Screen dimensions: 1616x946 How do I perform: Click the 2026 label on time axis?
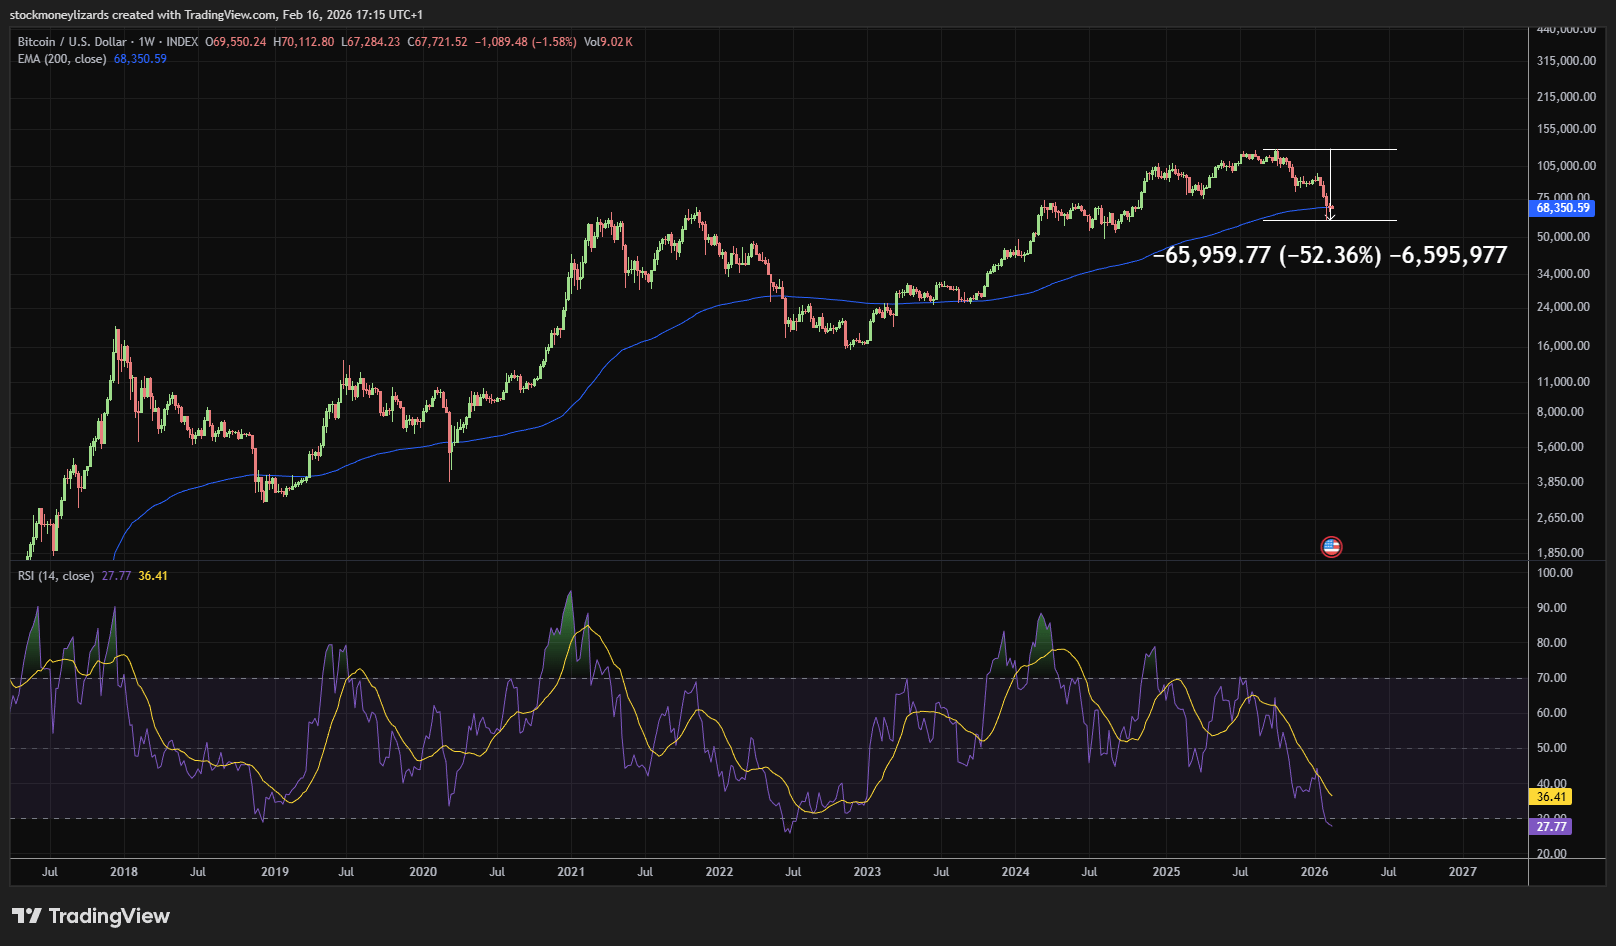pos(1314,872)
